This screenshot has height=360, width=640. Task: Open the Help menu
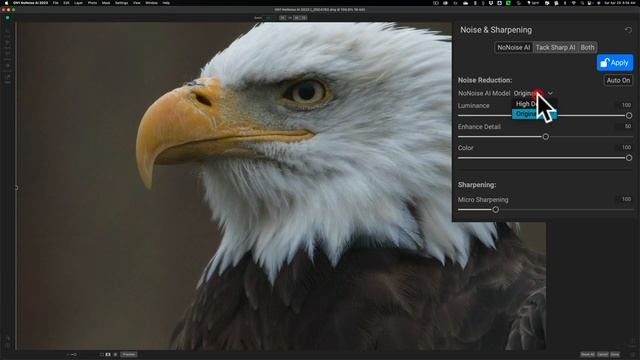pyautogui.click(x=166, y=3)
